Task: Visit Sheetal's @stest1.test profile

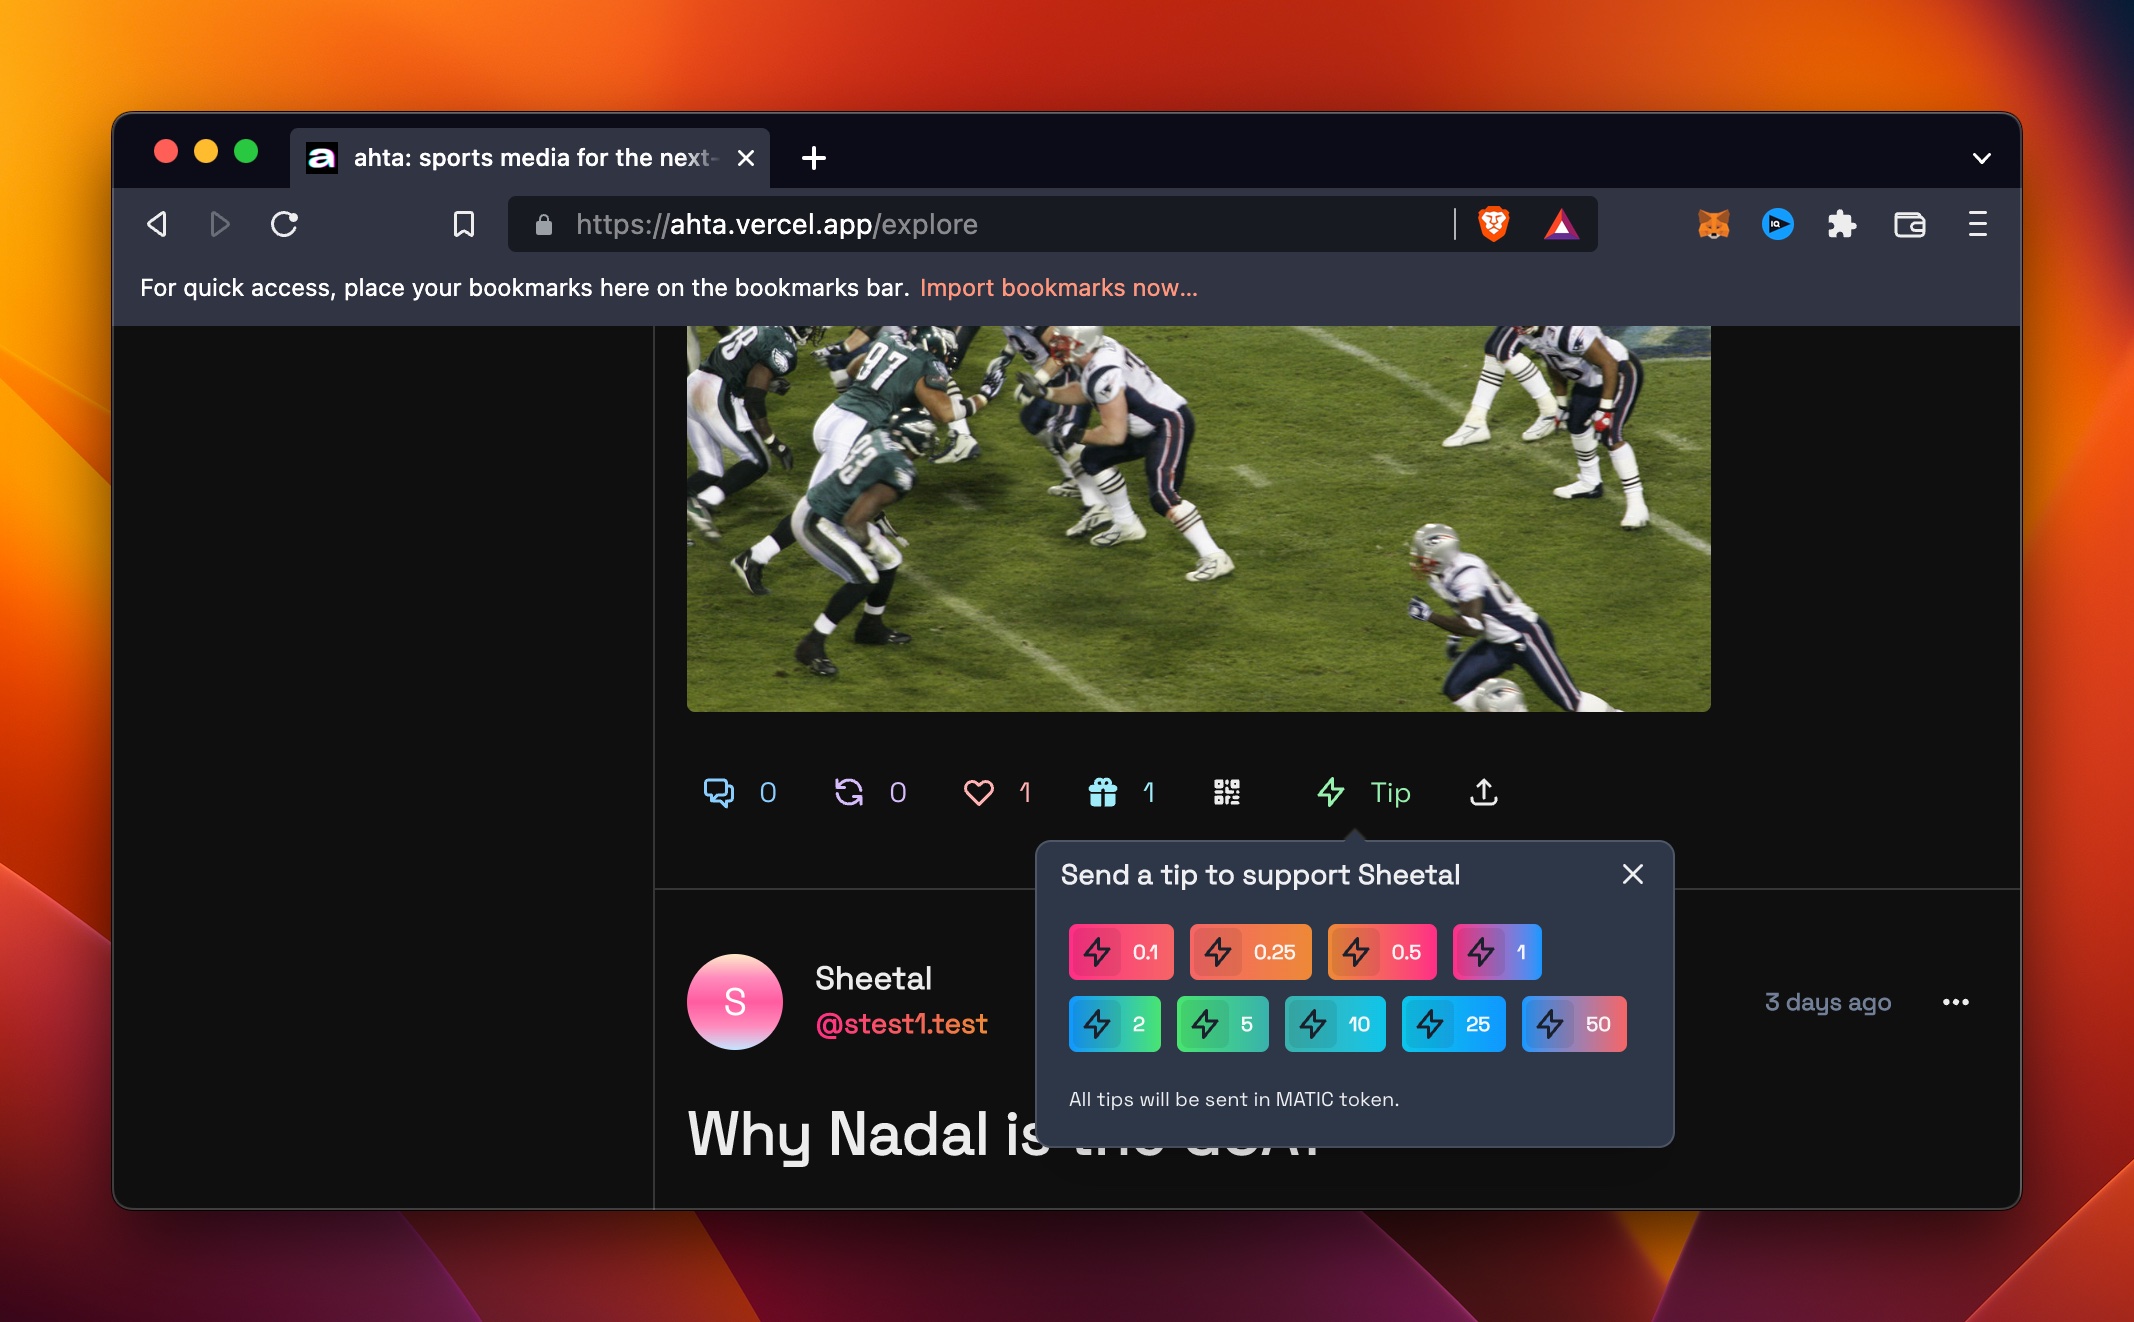Action: [901, 1025]
